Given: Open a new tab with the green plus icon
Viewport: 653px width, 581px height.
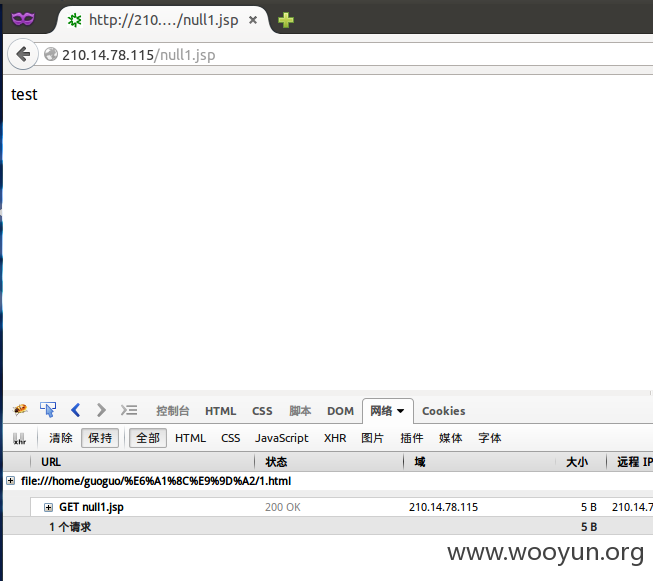Looking at the screenshot, I should tap(286, 20).
